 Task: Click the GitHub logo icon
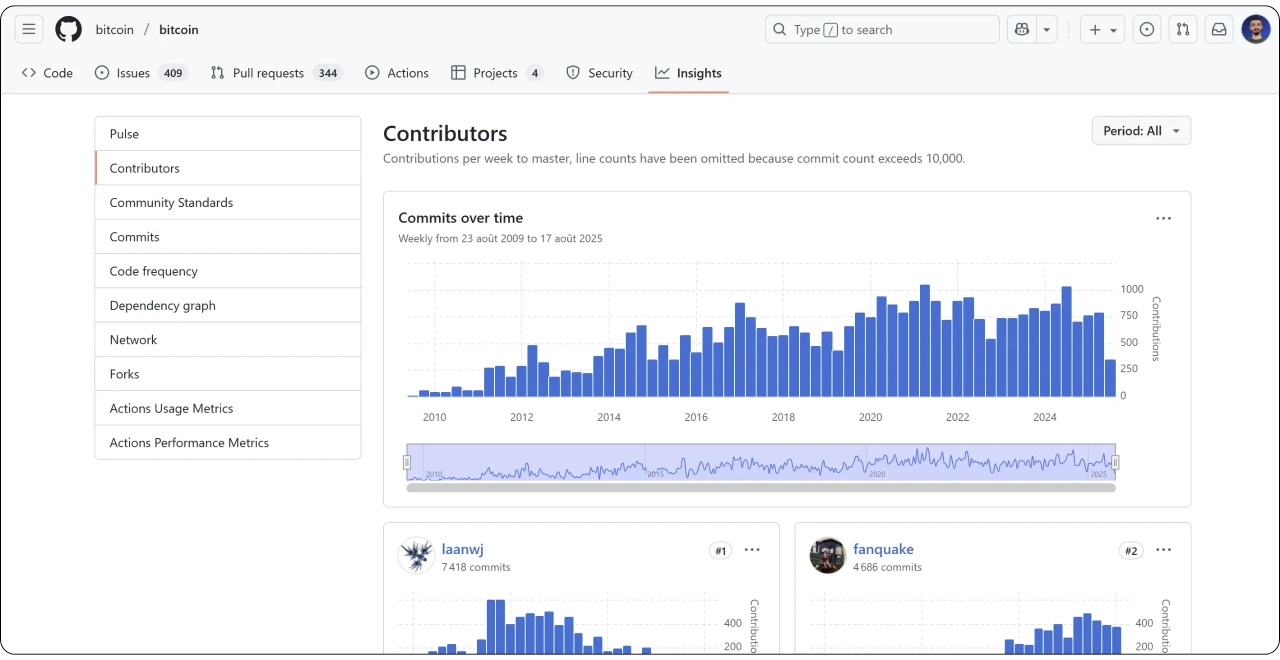(x=68, y=30)
